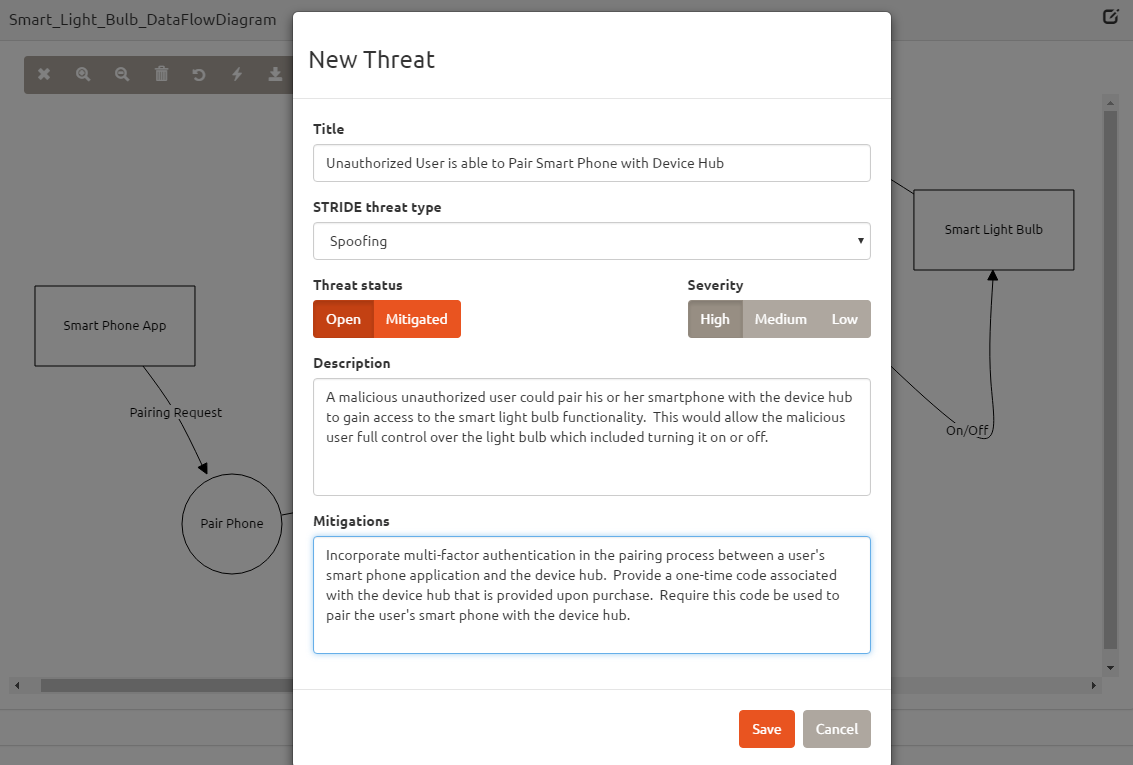Click the X (close diagram) toolbar icon

coord(44,74)
